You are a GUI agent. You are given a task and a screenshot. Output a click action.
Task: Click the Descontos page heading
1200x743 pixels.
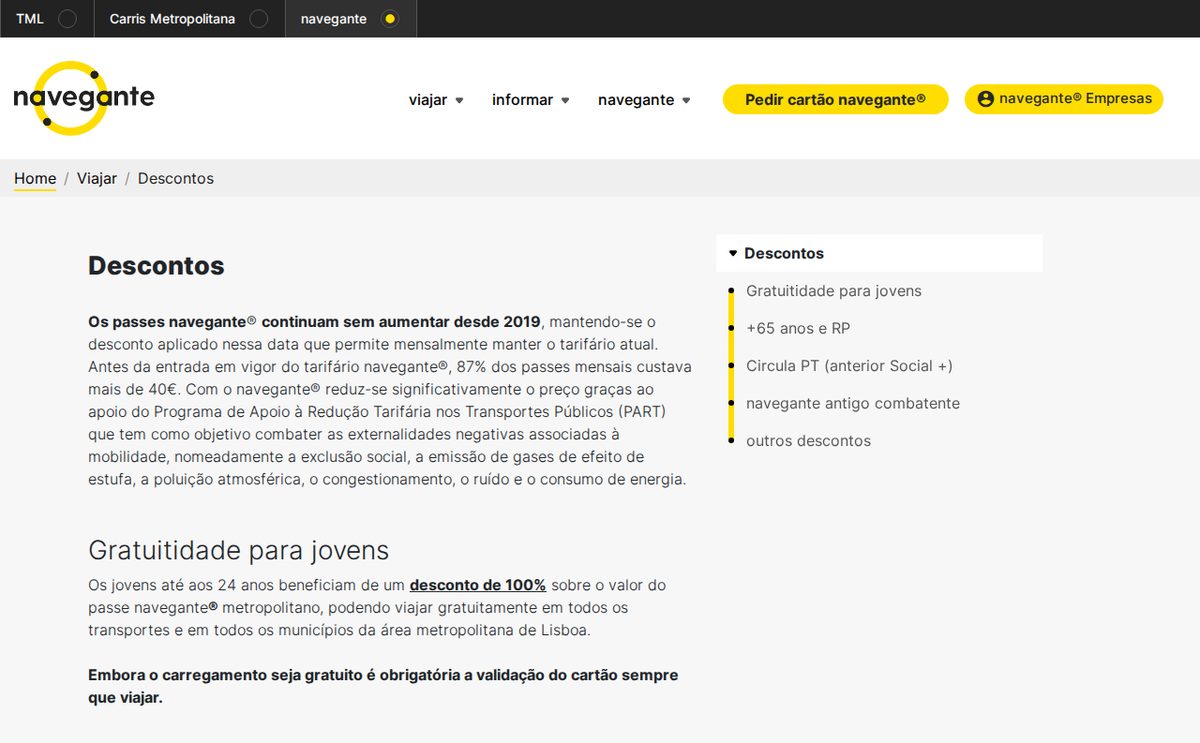[x=156, y=266]
